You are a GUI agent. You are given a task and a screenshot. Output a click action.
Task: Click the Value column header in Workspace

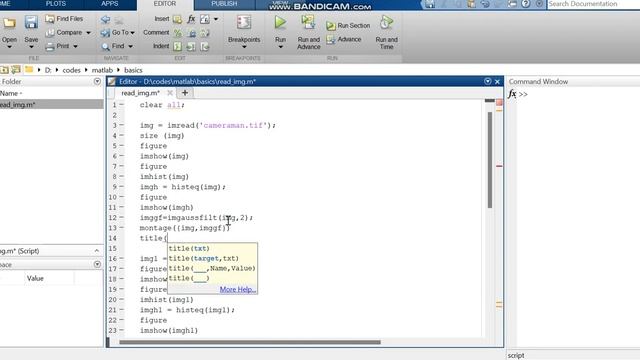click(x=35, y=278)
